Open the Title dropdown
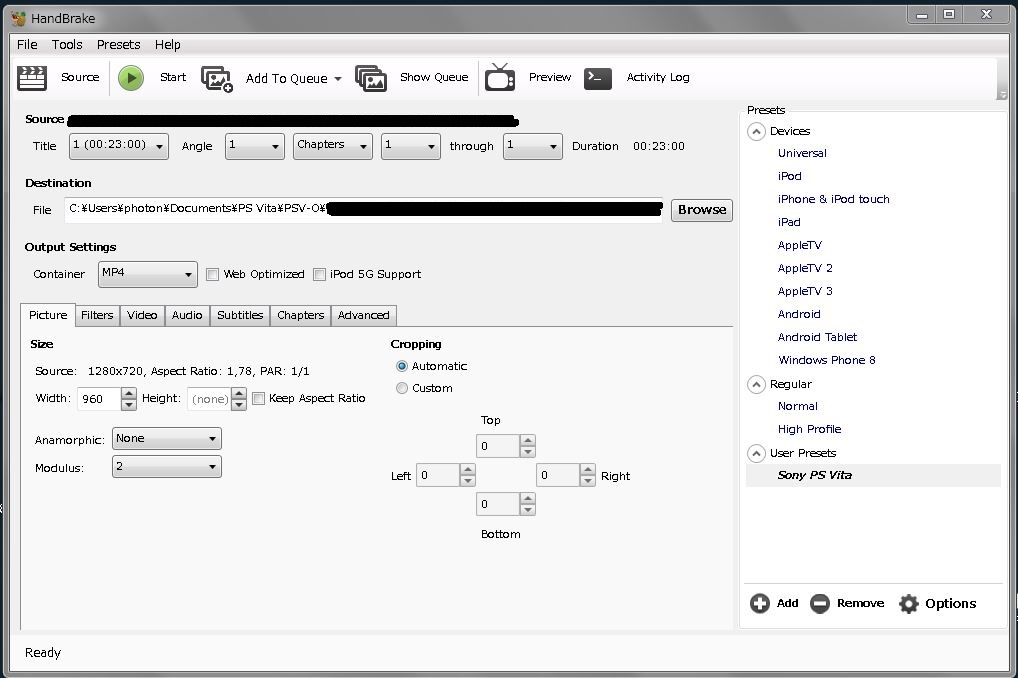 click(119, 145)
